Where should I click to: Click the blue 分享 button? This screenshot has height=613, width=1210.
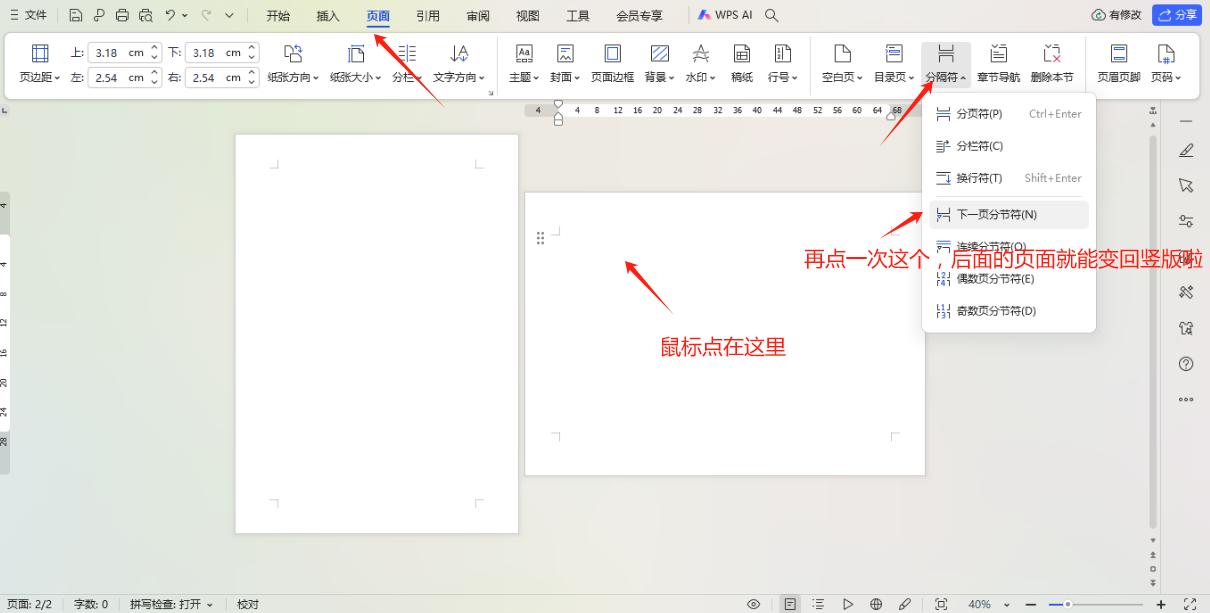click(1177, 15)
